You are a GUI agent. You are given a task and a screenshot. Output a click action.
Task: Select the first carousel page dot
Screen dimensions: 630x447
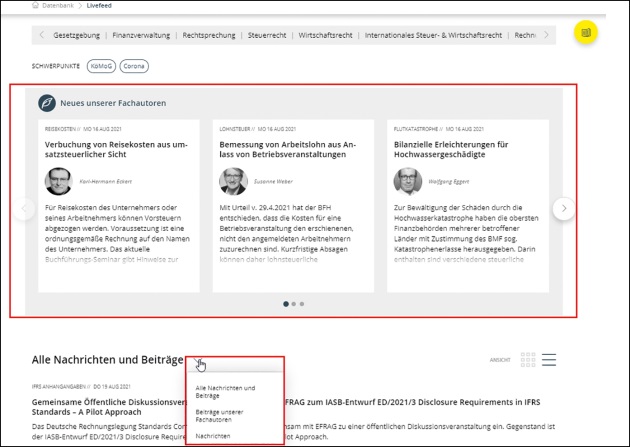(x=285, y=303)
